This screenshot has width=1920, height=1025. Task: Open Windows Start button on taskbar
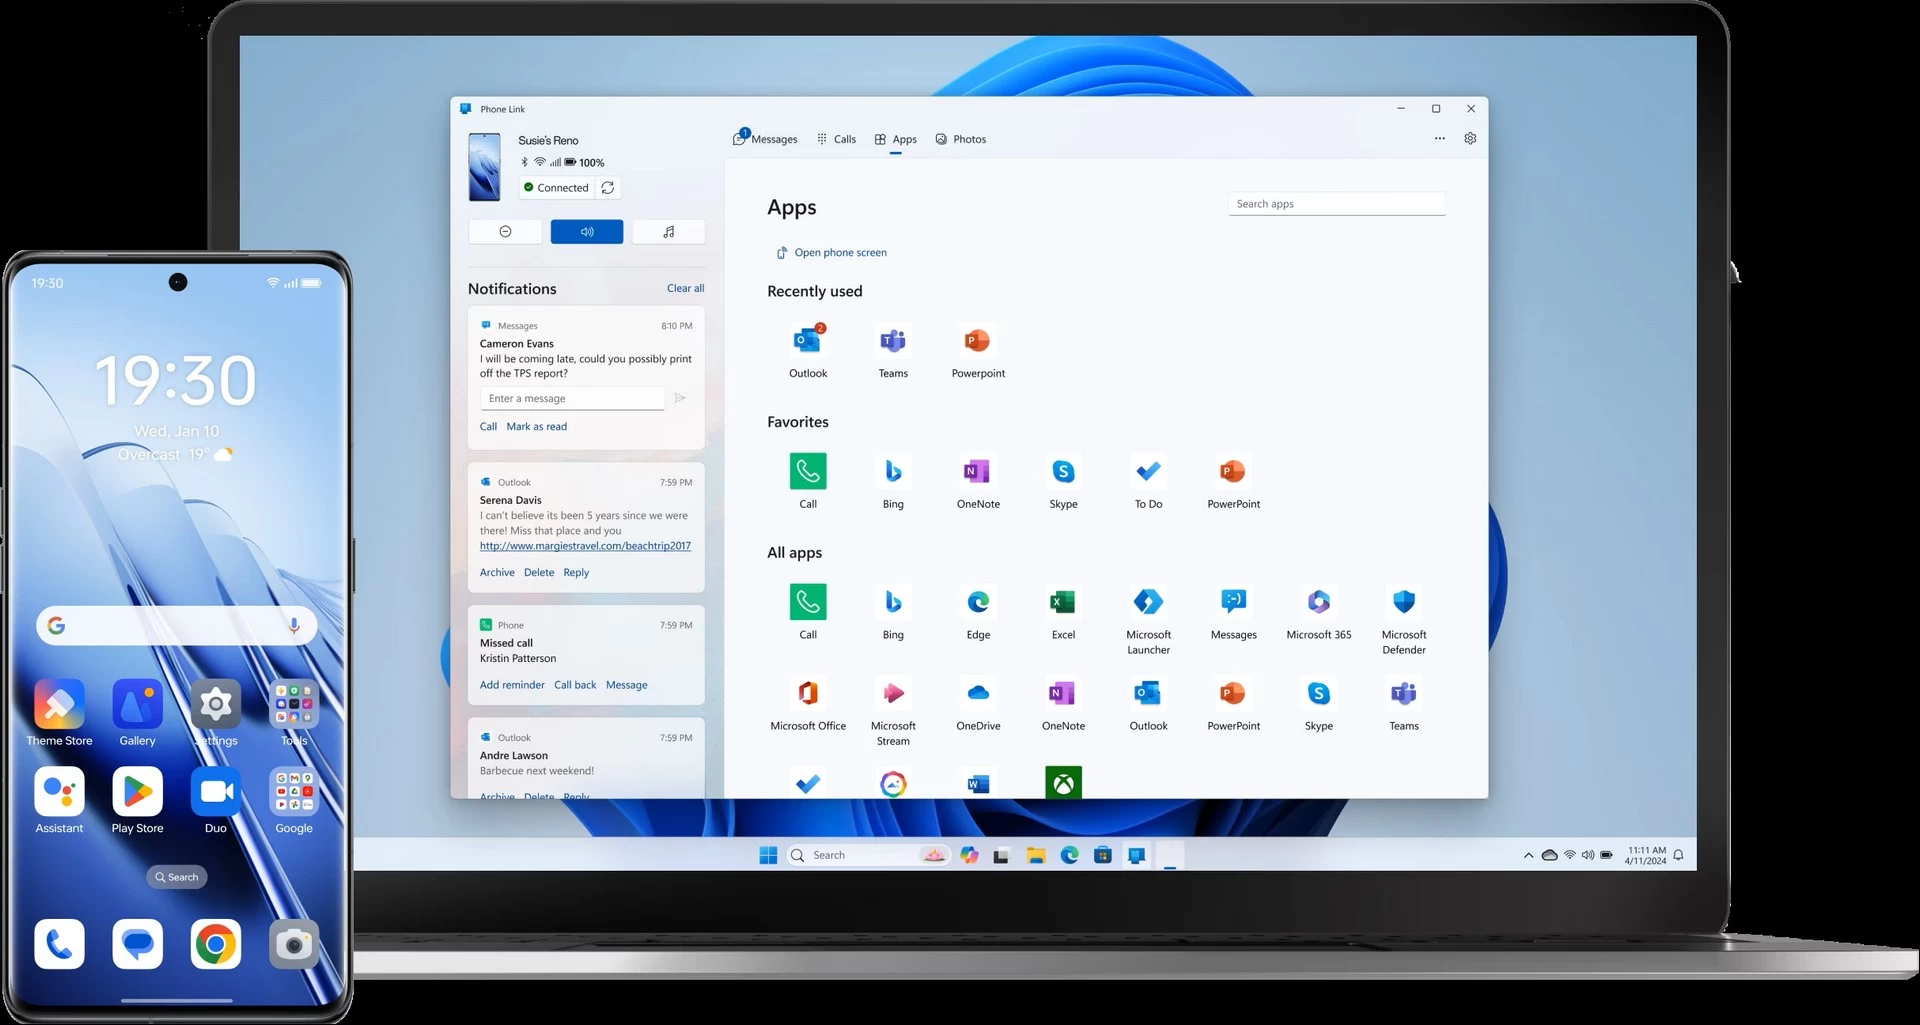pos(768,855)
